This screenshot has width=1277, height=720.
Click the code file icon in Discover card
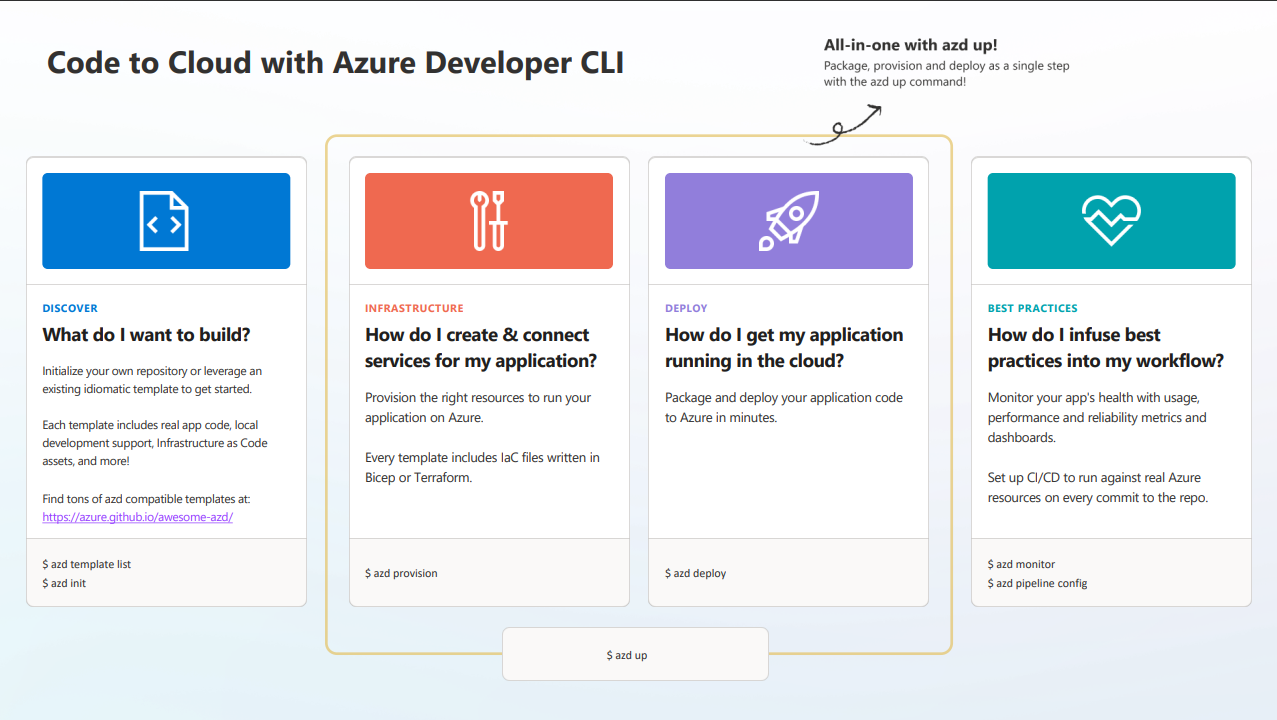point(165,220)
